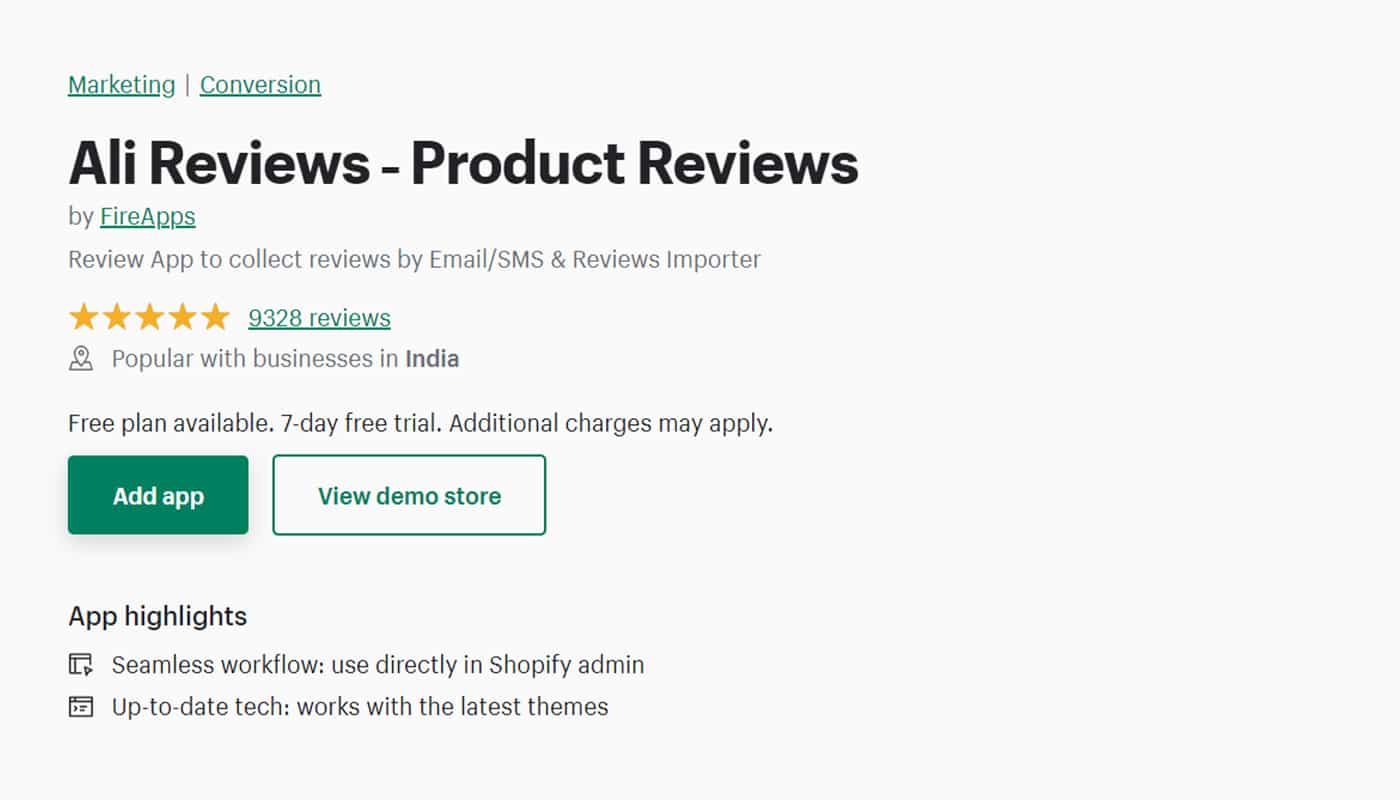This screenshot has height=800, width=1400.
Task: Click the Up-to-date tech highlight icon
Action: 81,707
